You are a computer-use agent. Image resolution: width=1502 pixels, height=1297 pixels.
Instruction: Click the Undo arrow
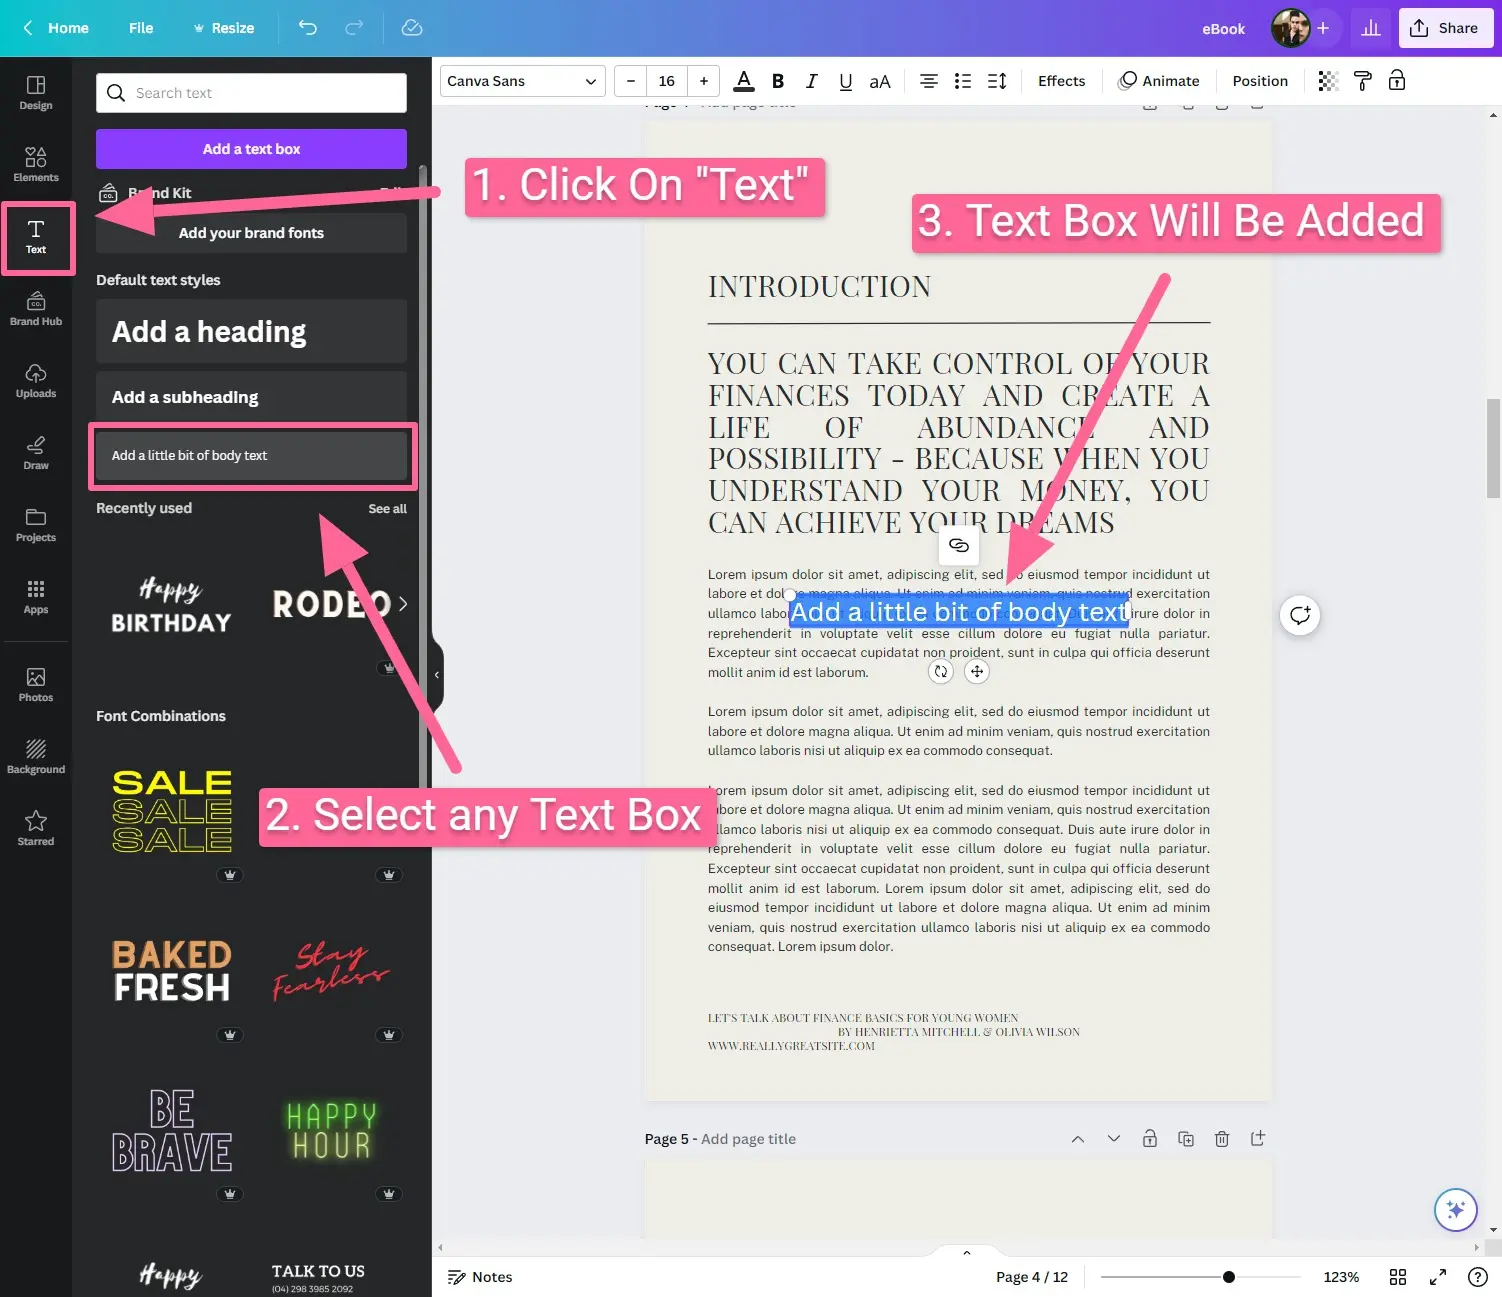[308, 28]
